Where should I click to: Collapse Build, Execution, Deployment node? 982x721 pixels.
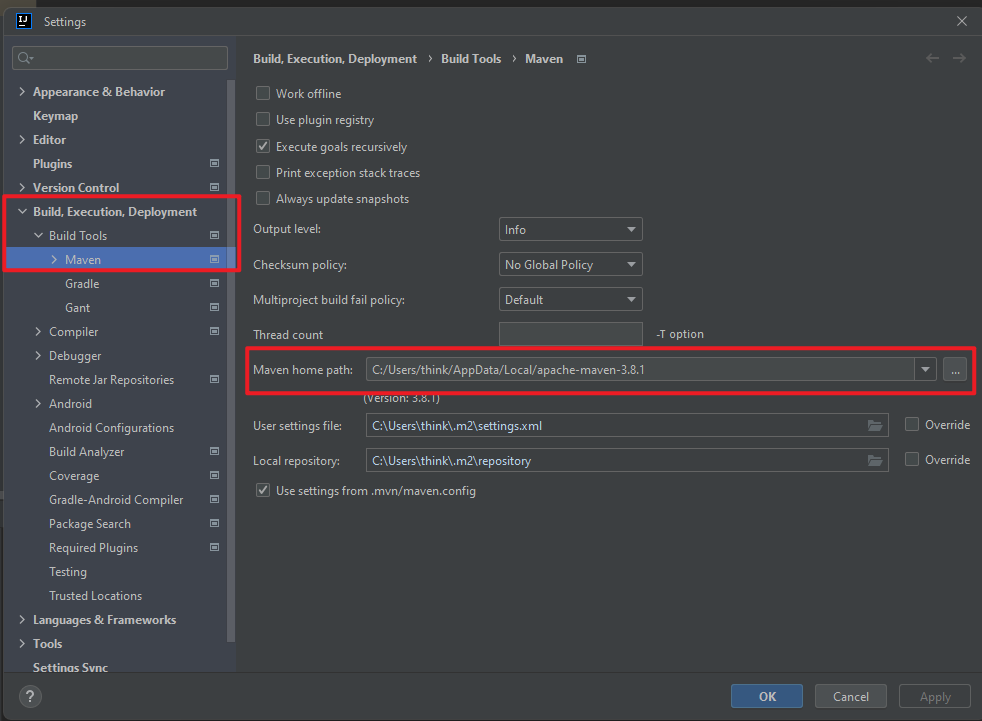coord(23,212)
